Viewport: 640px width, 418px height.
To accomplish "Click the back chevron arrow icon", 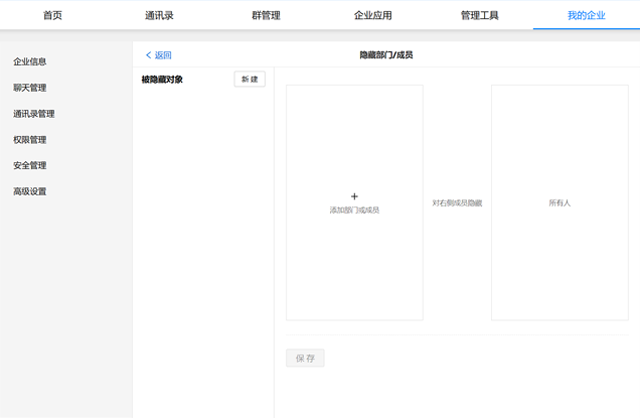I will click(149, 55).
